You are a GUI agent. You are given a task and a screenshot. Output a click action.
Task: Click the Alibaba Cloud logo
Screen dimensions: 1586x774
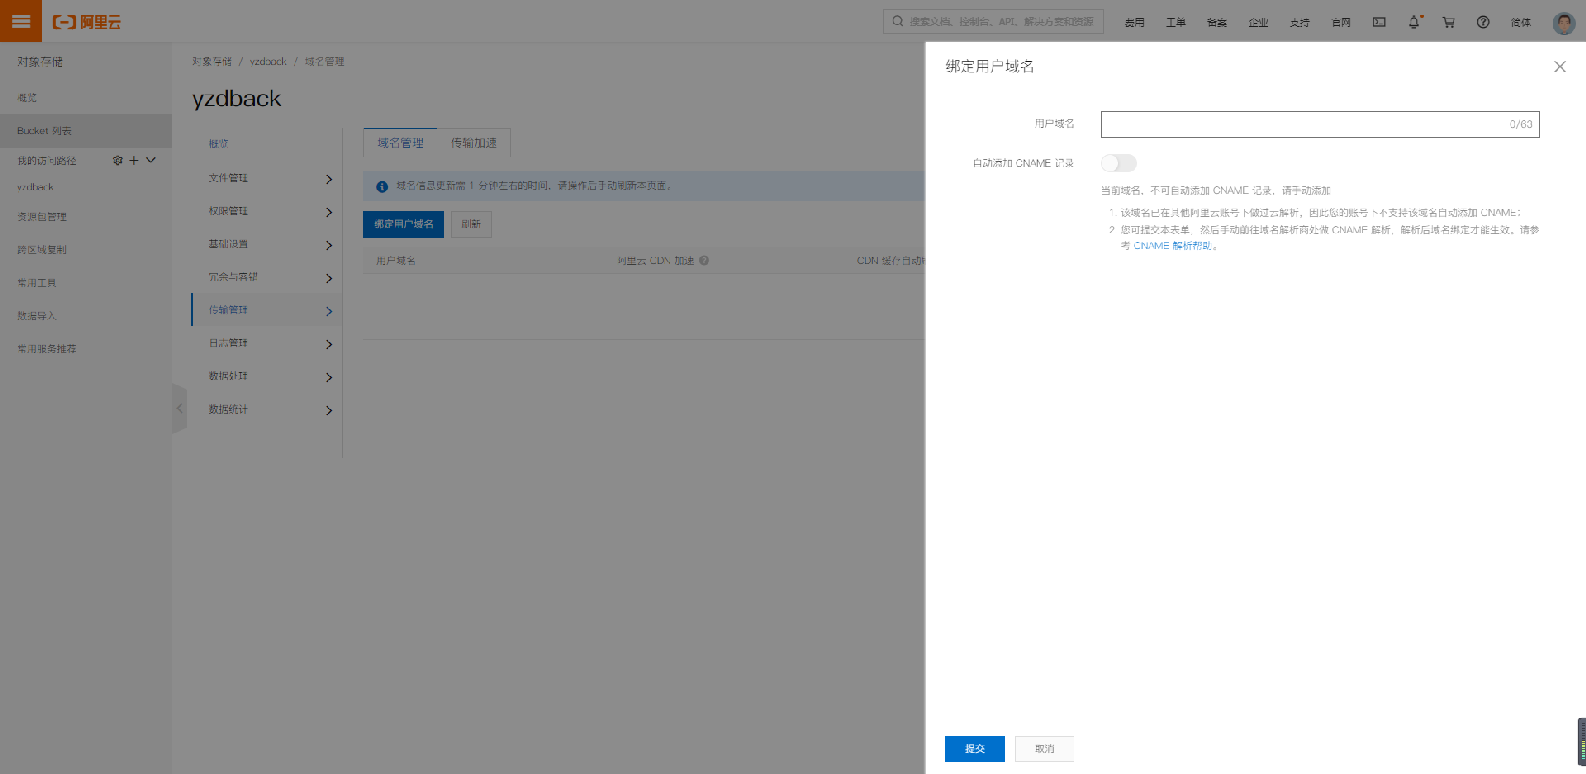(87, 22)
